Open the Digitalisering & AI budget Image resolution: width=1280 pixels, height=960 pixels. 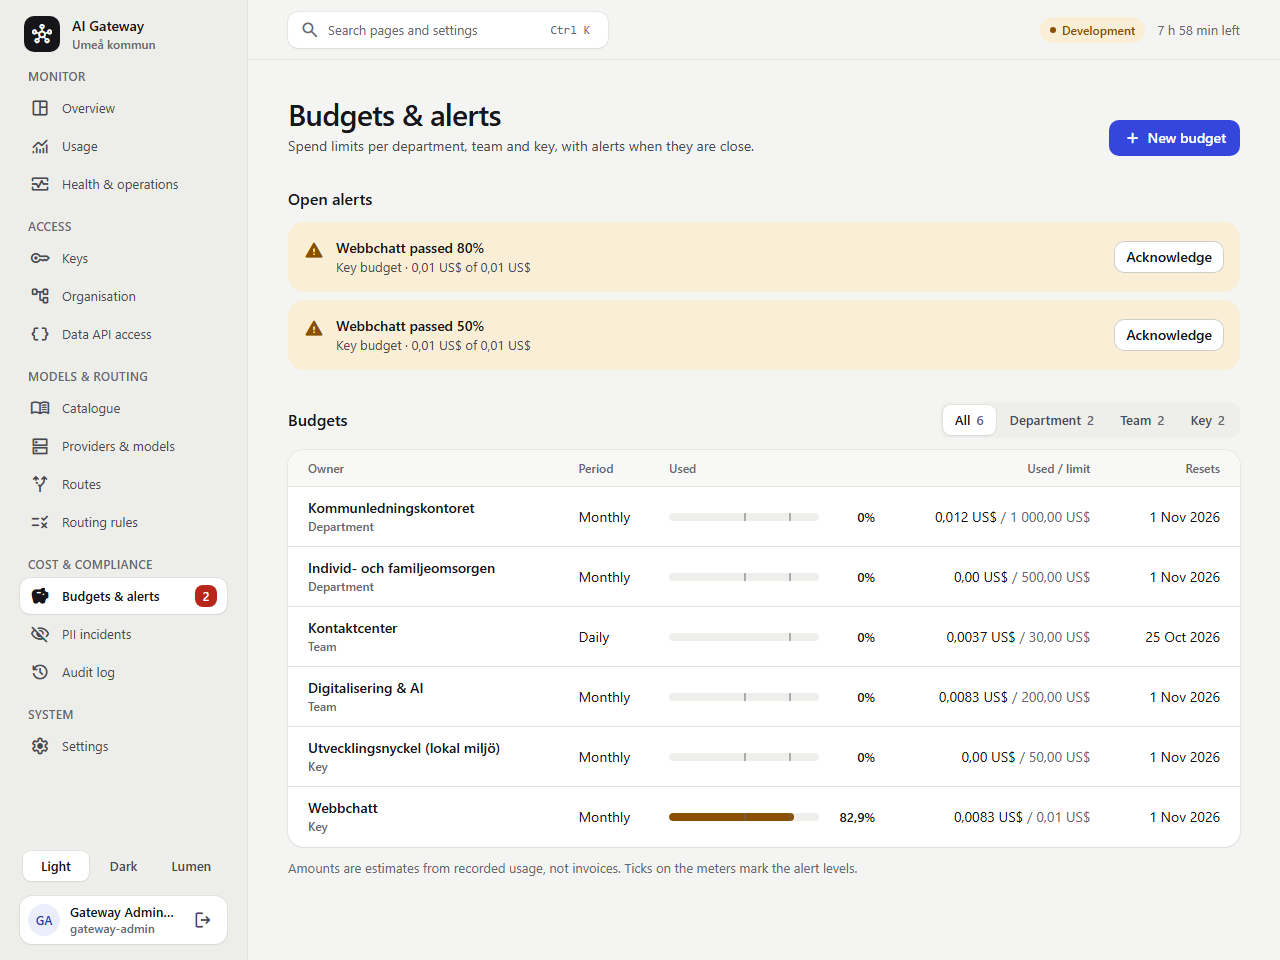pos(764,697)
